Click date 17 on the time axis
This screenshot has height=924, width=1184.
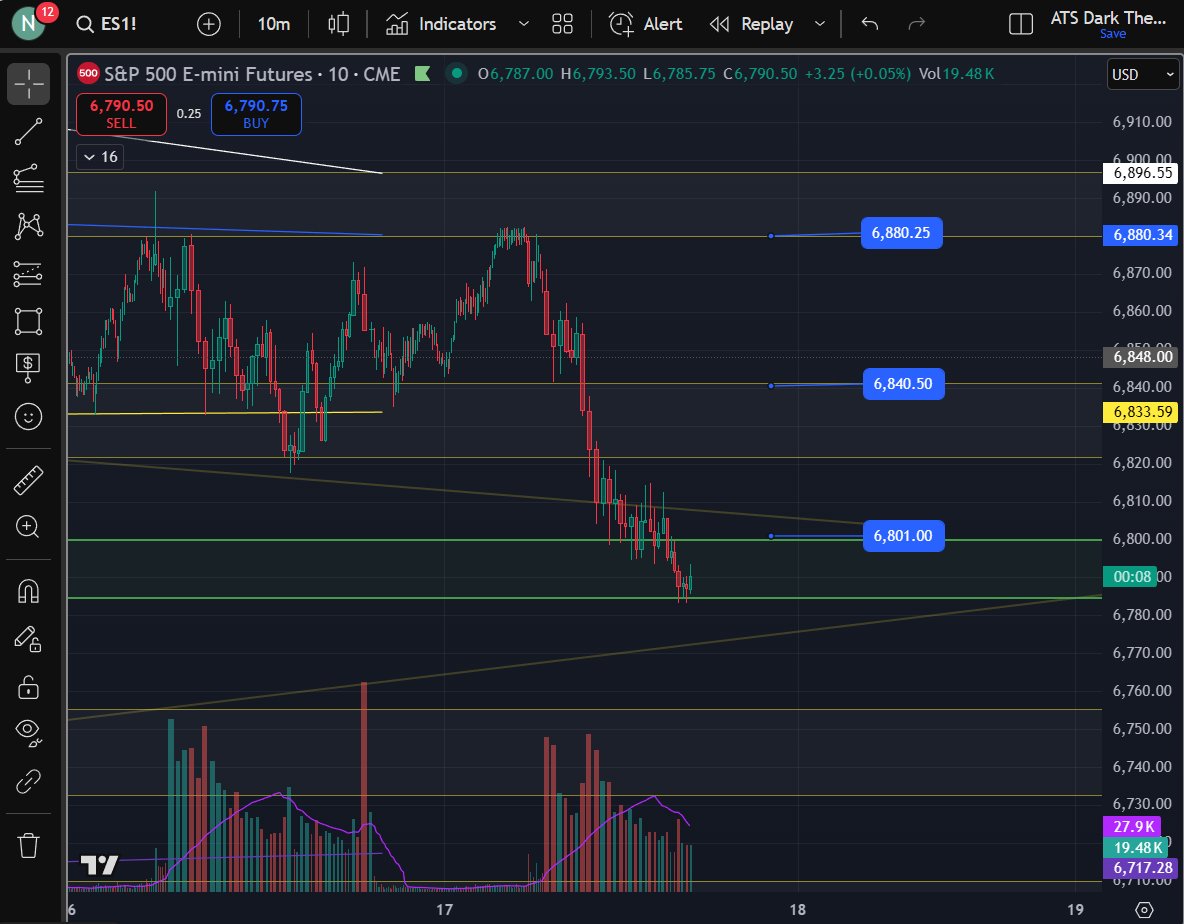pyautogui.click(x=445, y=910)
